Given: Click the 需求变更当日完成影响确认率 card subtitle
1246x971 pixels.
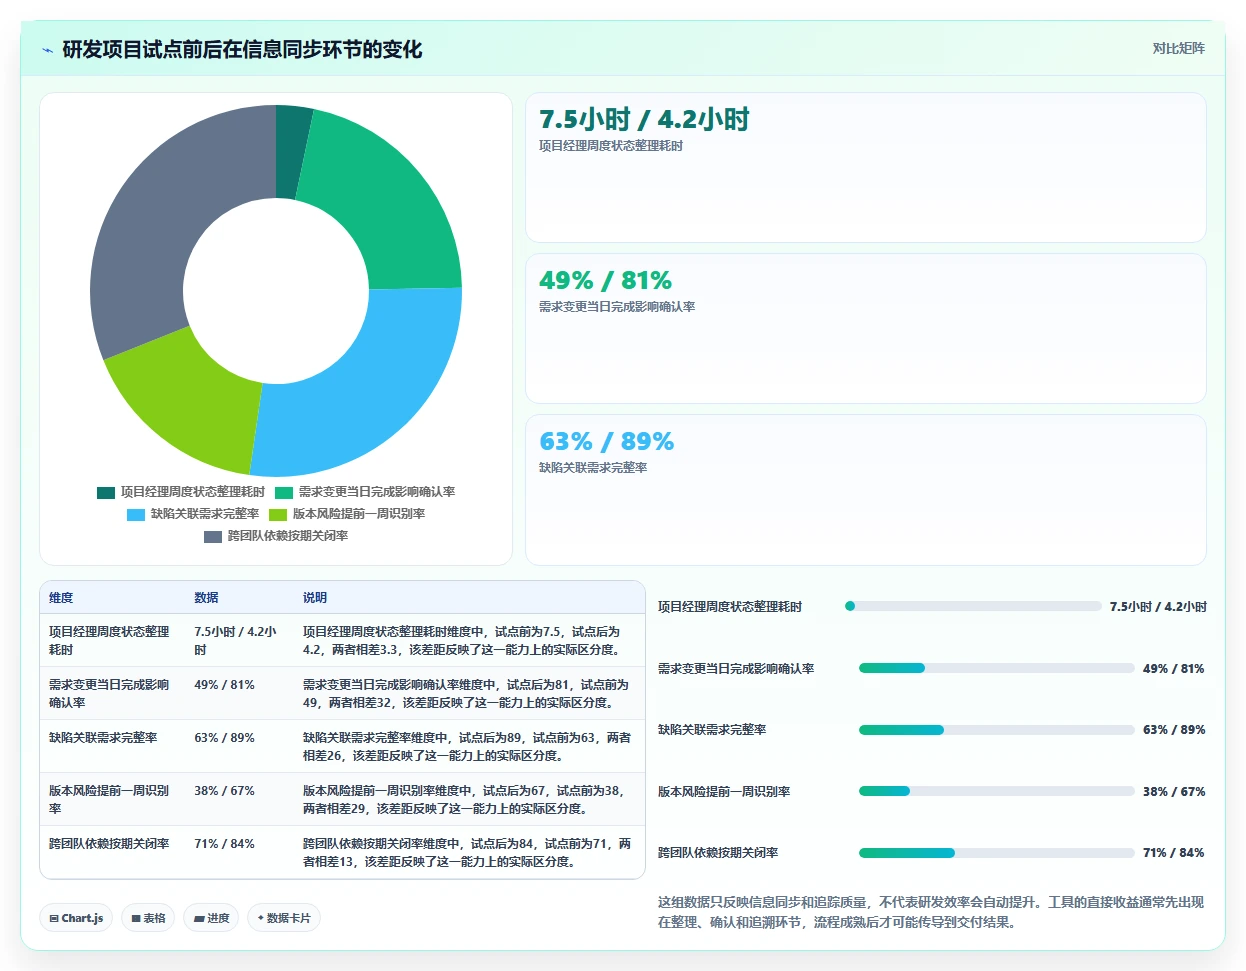Looking at the screenshot, I should click(x=617, y=307).
